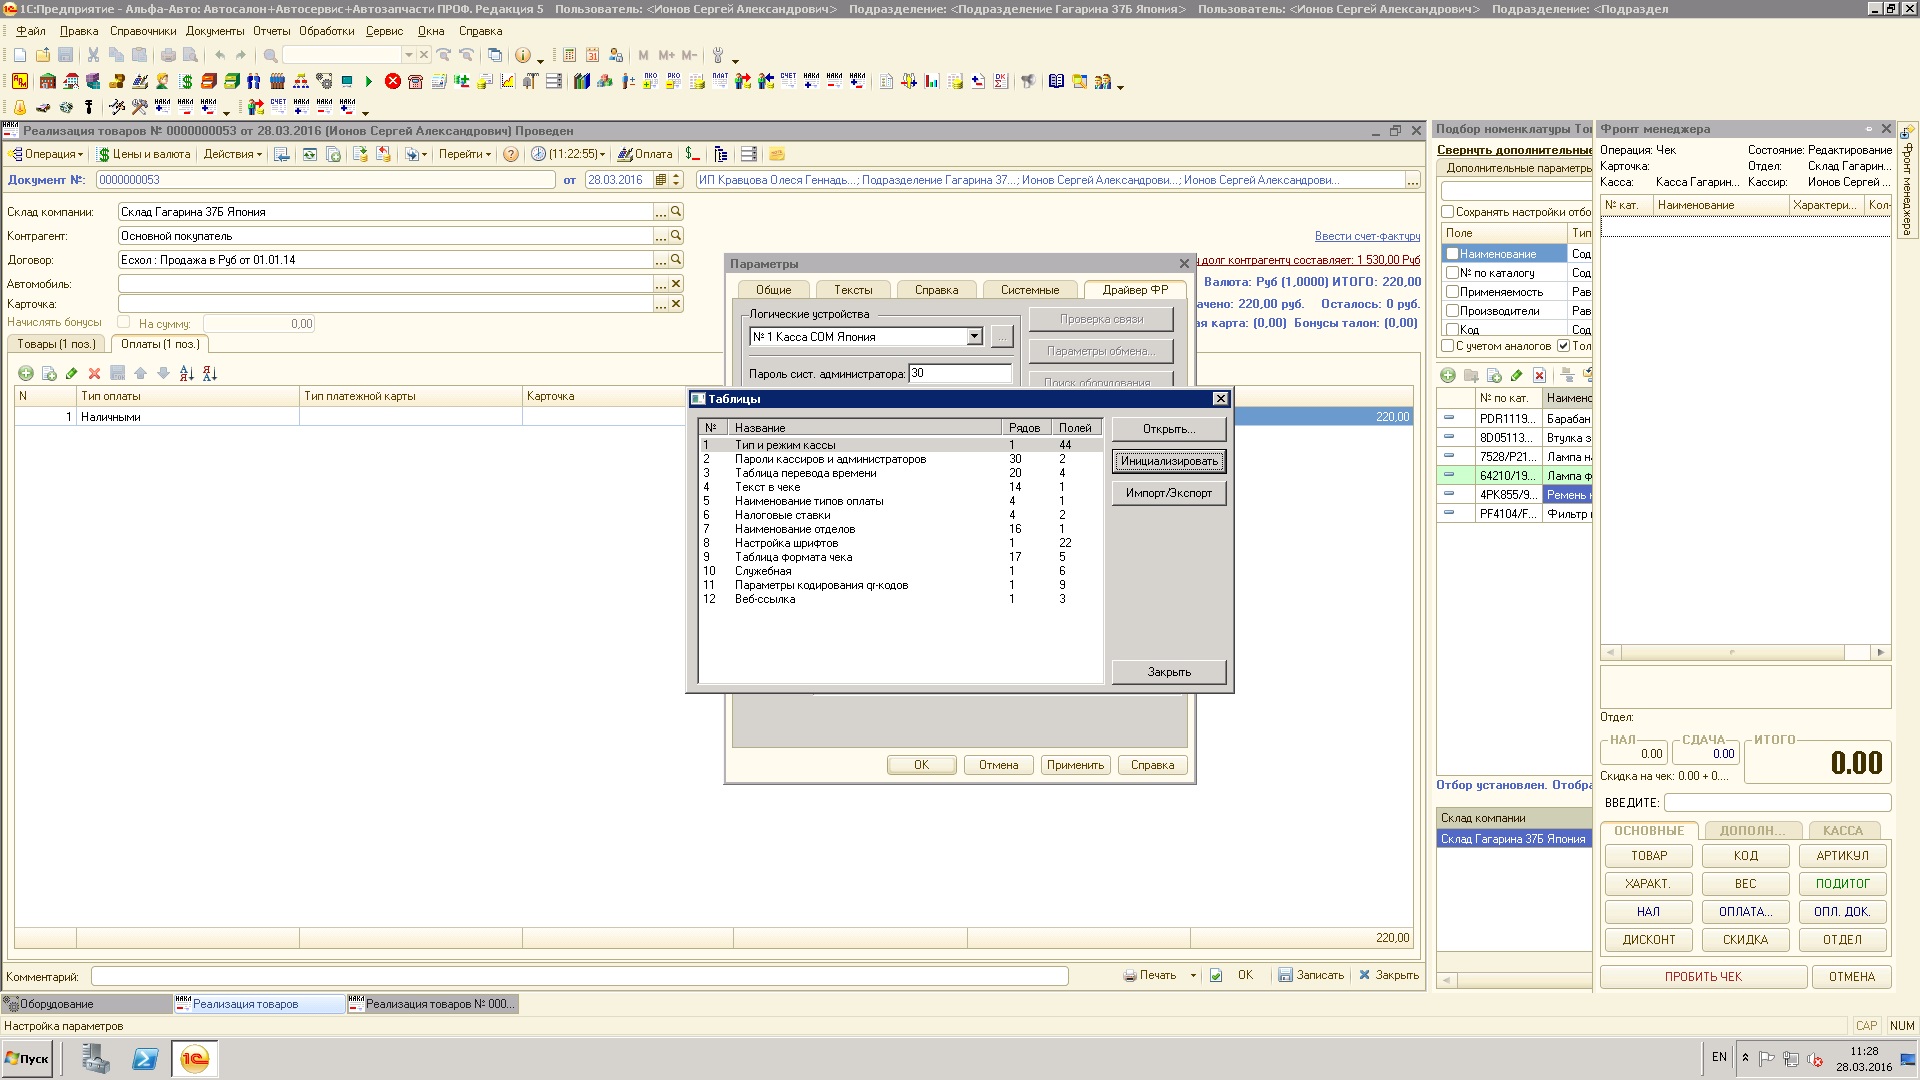
Task: Select Текст в чеке table row
Action: pyautogui.click(x=900, y=487)
